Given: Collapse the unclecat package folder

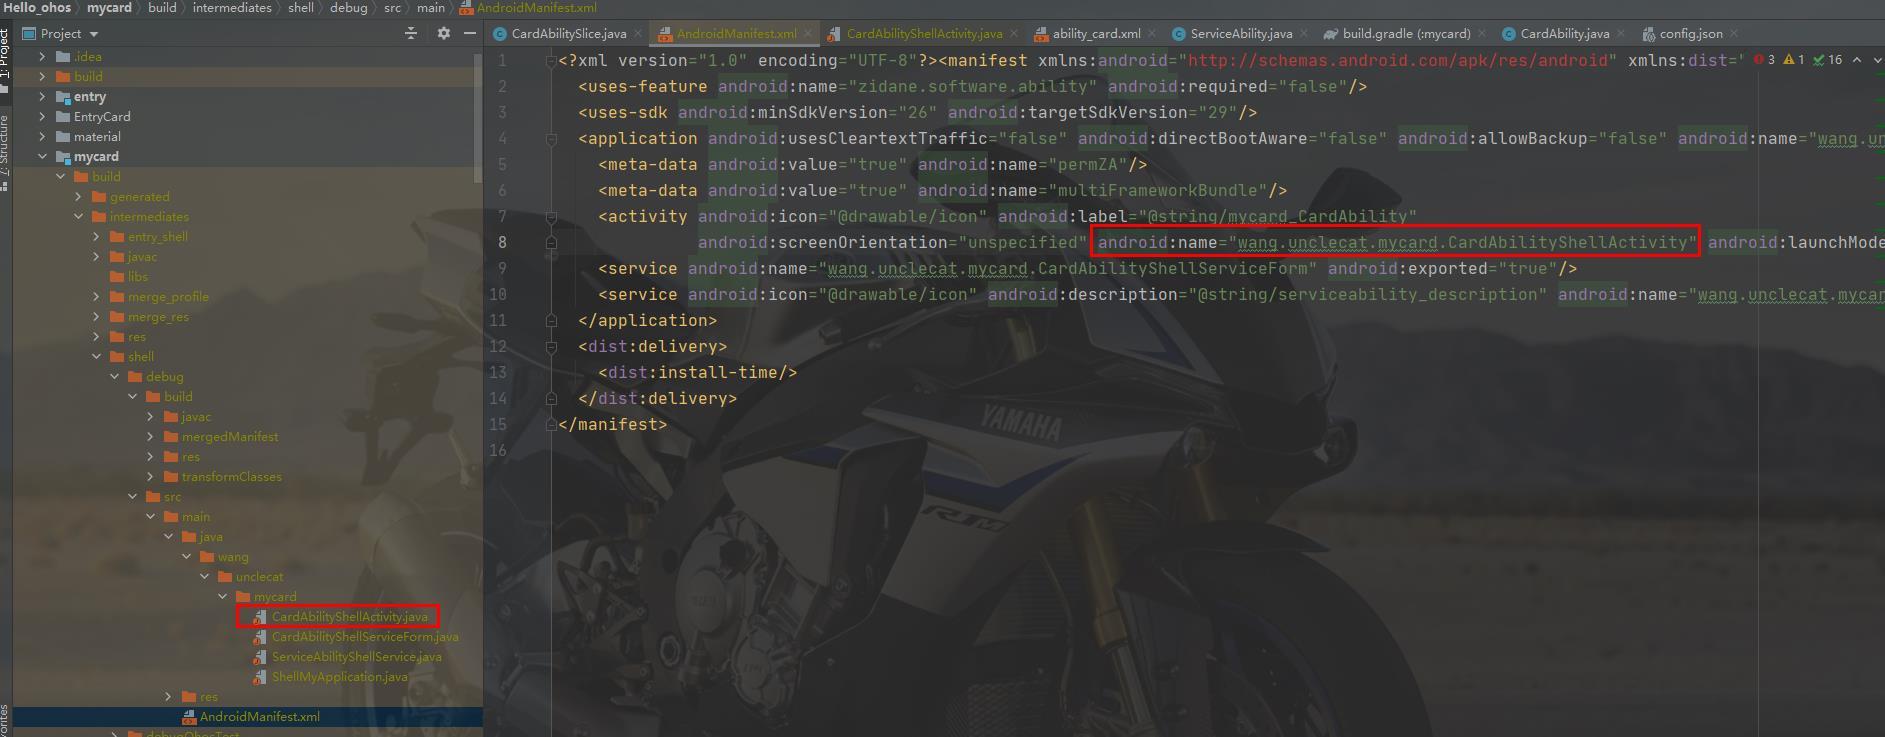Looking at the screenshot, I should pyautogui.click(x=204, y=577).
